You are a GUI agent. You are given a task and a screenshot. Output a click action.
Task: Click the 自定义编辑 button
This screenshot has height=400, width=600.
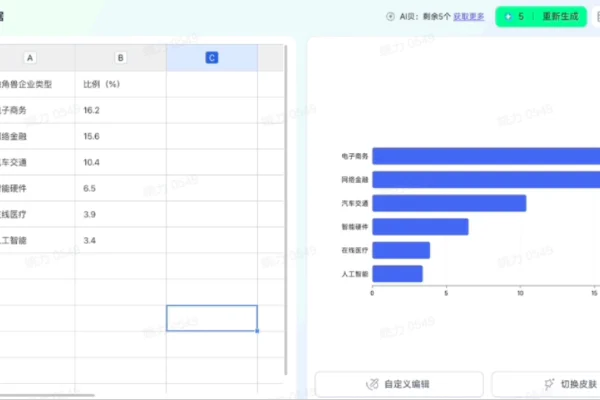[399, 384]
